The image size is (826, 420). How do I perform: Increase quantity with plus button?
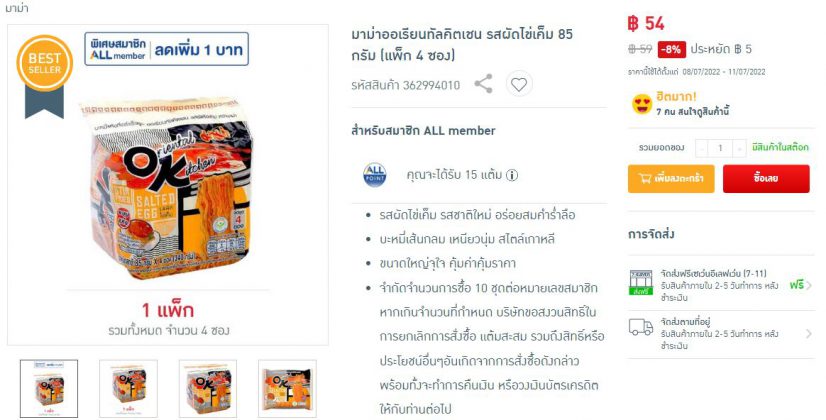740,149
